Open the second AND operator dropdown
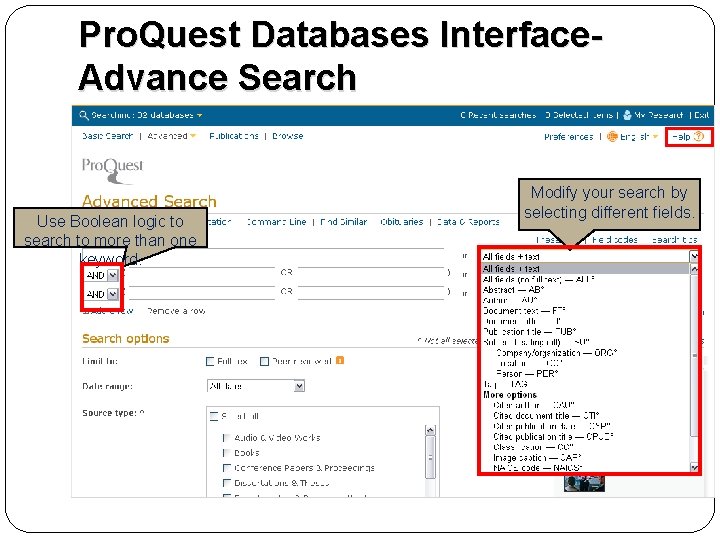The width and height of the screenshot is (720, 540). [112, 294]
